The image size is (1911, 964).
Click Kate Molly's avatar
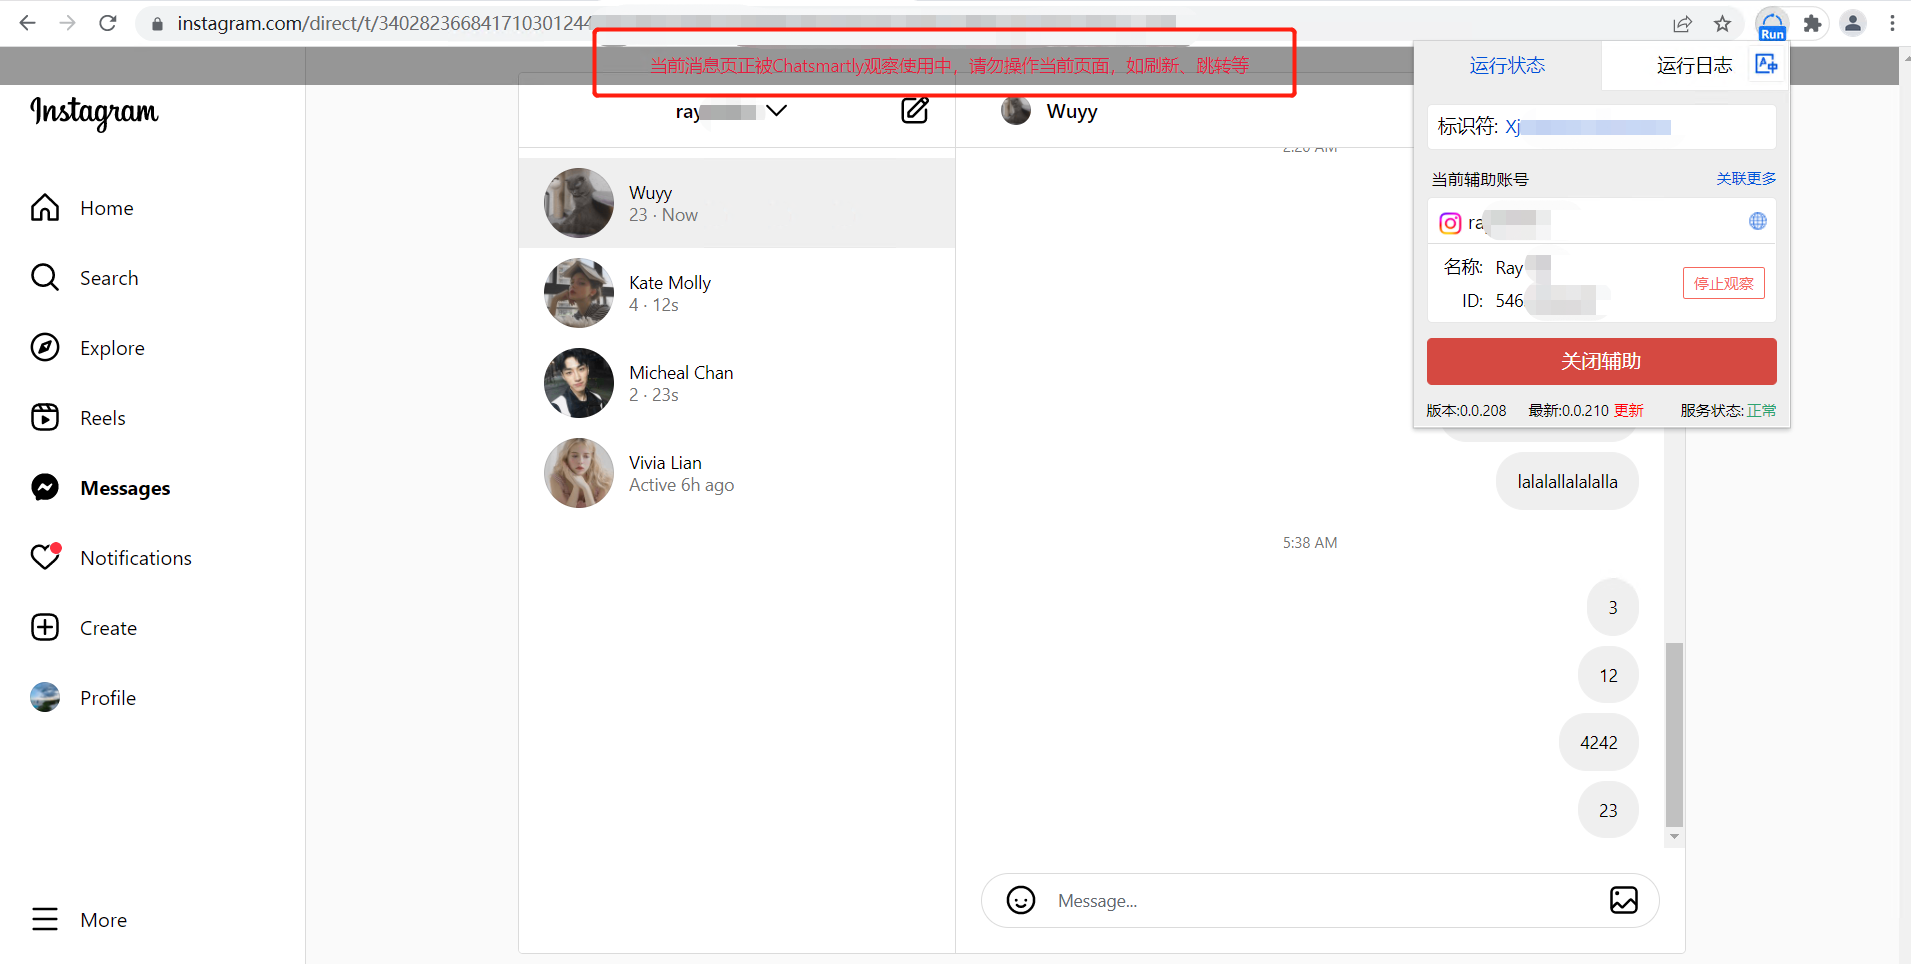(x=579, y=293)
